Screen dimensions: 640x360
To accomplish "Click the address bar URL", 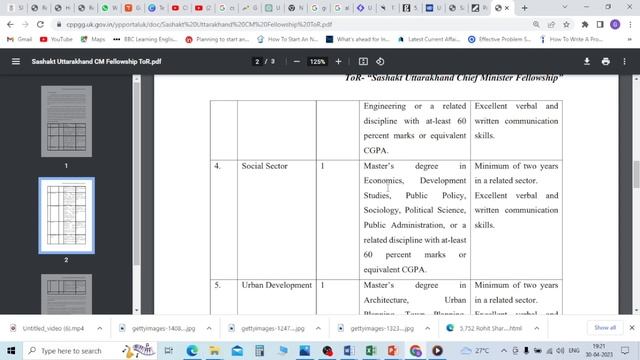I will pos(199,24).
